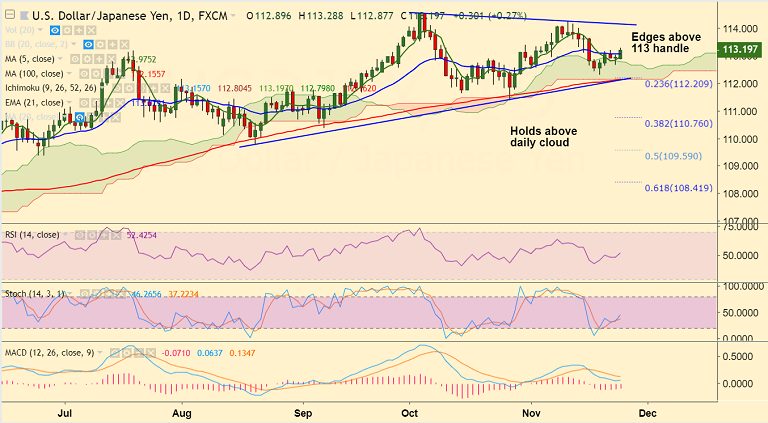Toggle visibility eye for BB (20, close, 2)
Viewport: 768px width, 423px height.
88,45
